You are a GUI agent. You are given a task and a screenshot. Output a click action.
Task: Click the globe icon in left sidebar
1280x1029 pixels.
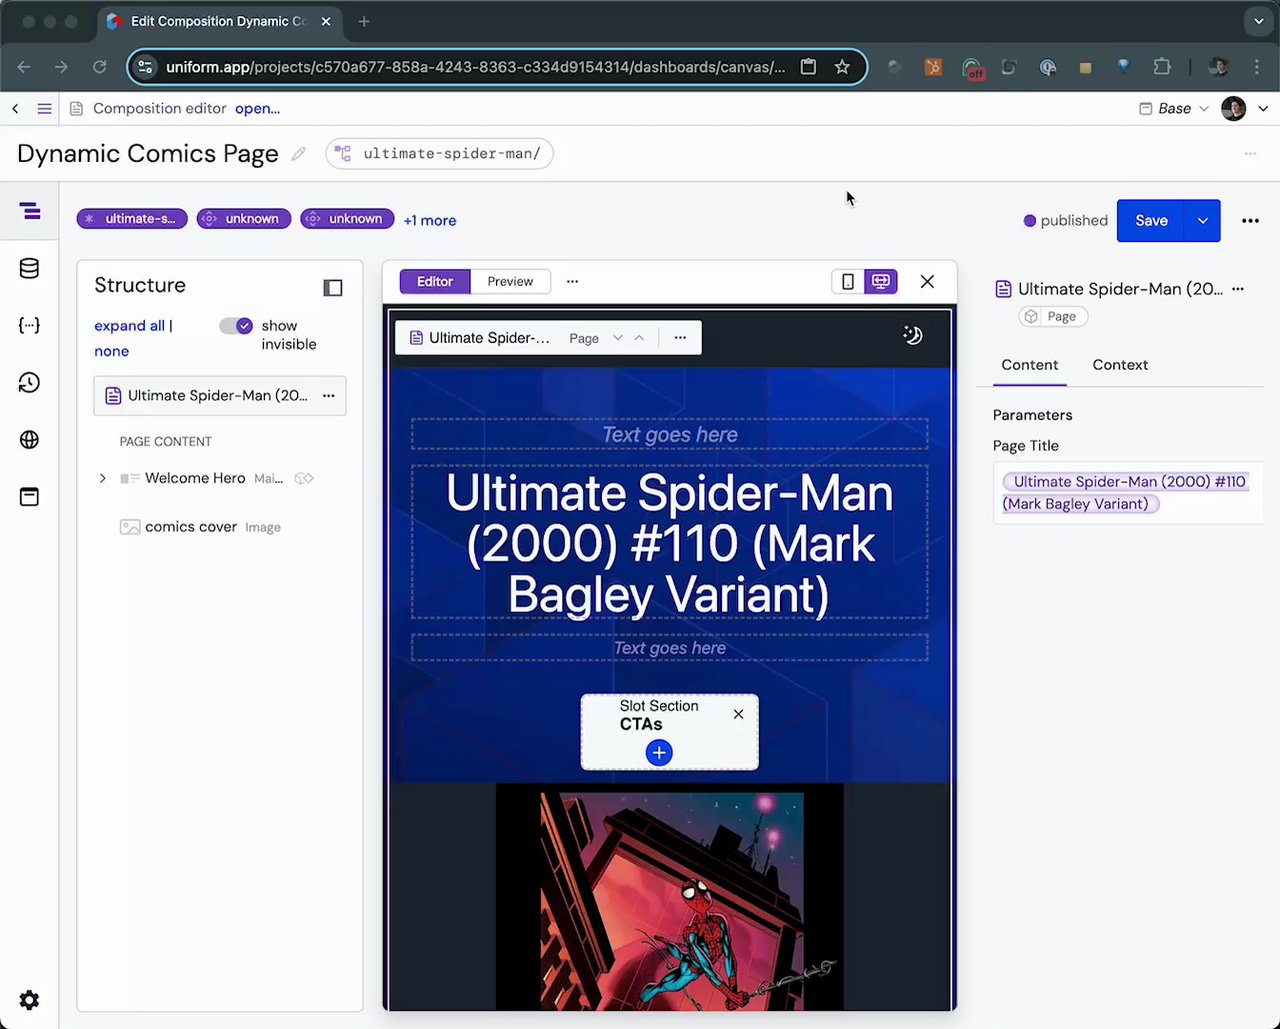point(29,440)
